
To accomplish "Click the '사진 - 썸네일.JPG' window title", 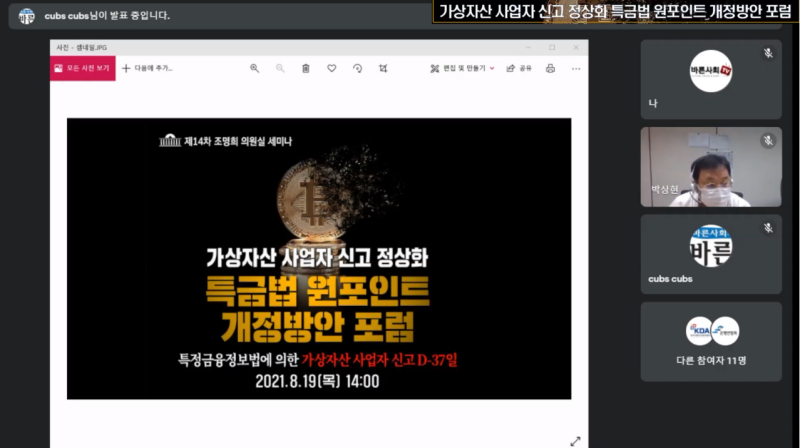I will pyautogui.click(x=82, y=47).
